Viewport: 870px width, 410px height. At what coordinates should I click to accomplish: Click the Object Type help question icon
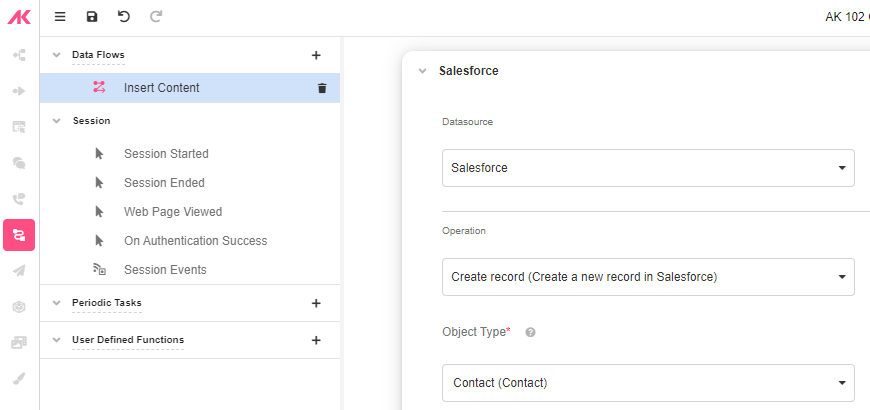coord(530,332)
